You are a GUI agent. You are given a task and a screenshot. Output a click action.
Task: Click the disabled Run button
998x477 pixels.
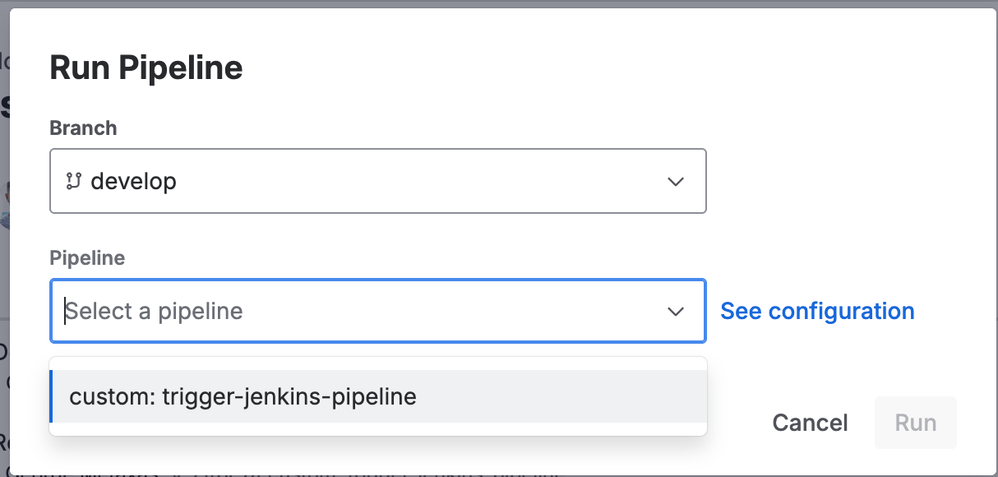click(915, 423)
